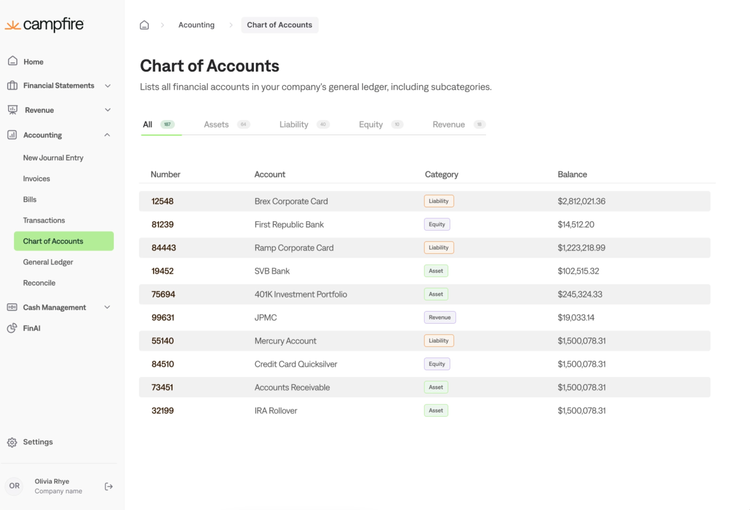Click balance $14,512.20
The image size is (750, 510).
(x=576, y=225)
